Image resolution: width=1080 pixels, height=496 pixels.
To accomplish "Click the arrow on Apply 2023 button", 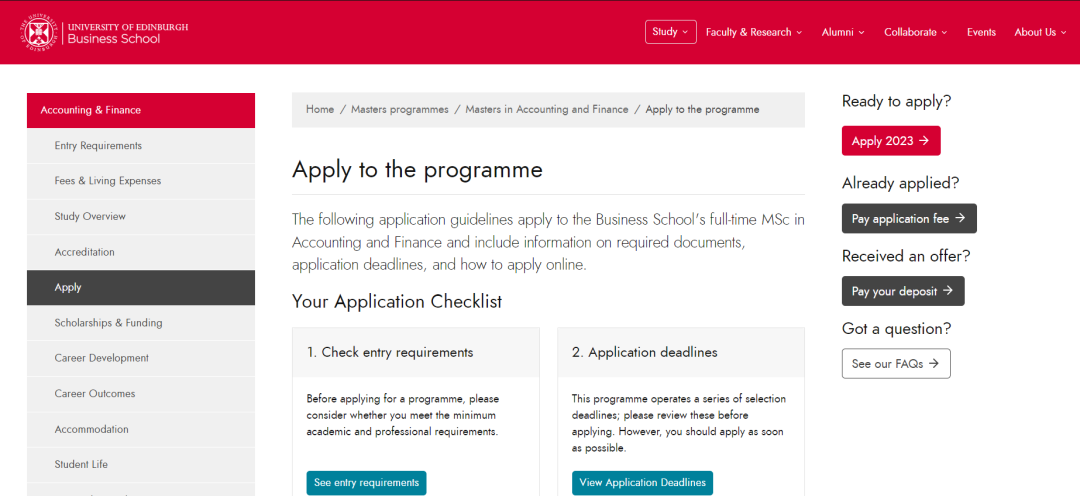I will pyautogui.click(x=924, y=141).
